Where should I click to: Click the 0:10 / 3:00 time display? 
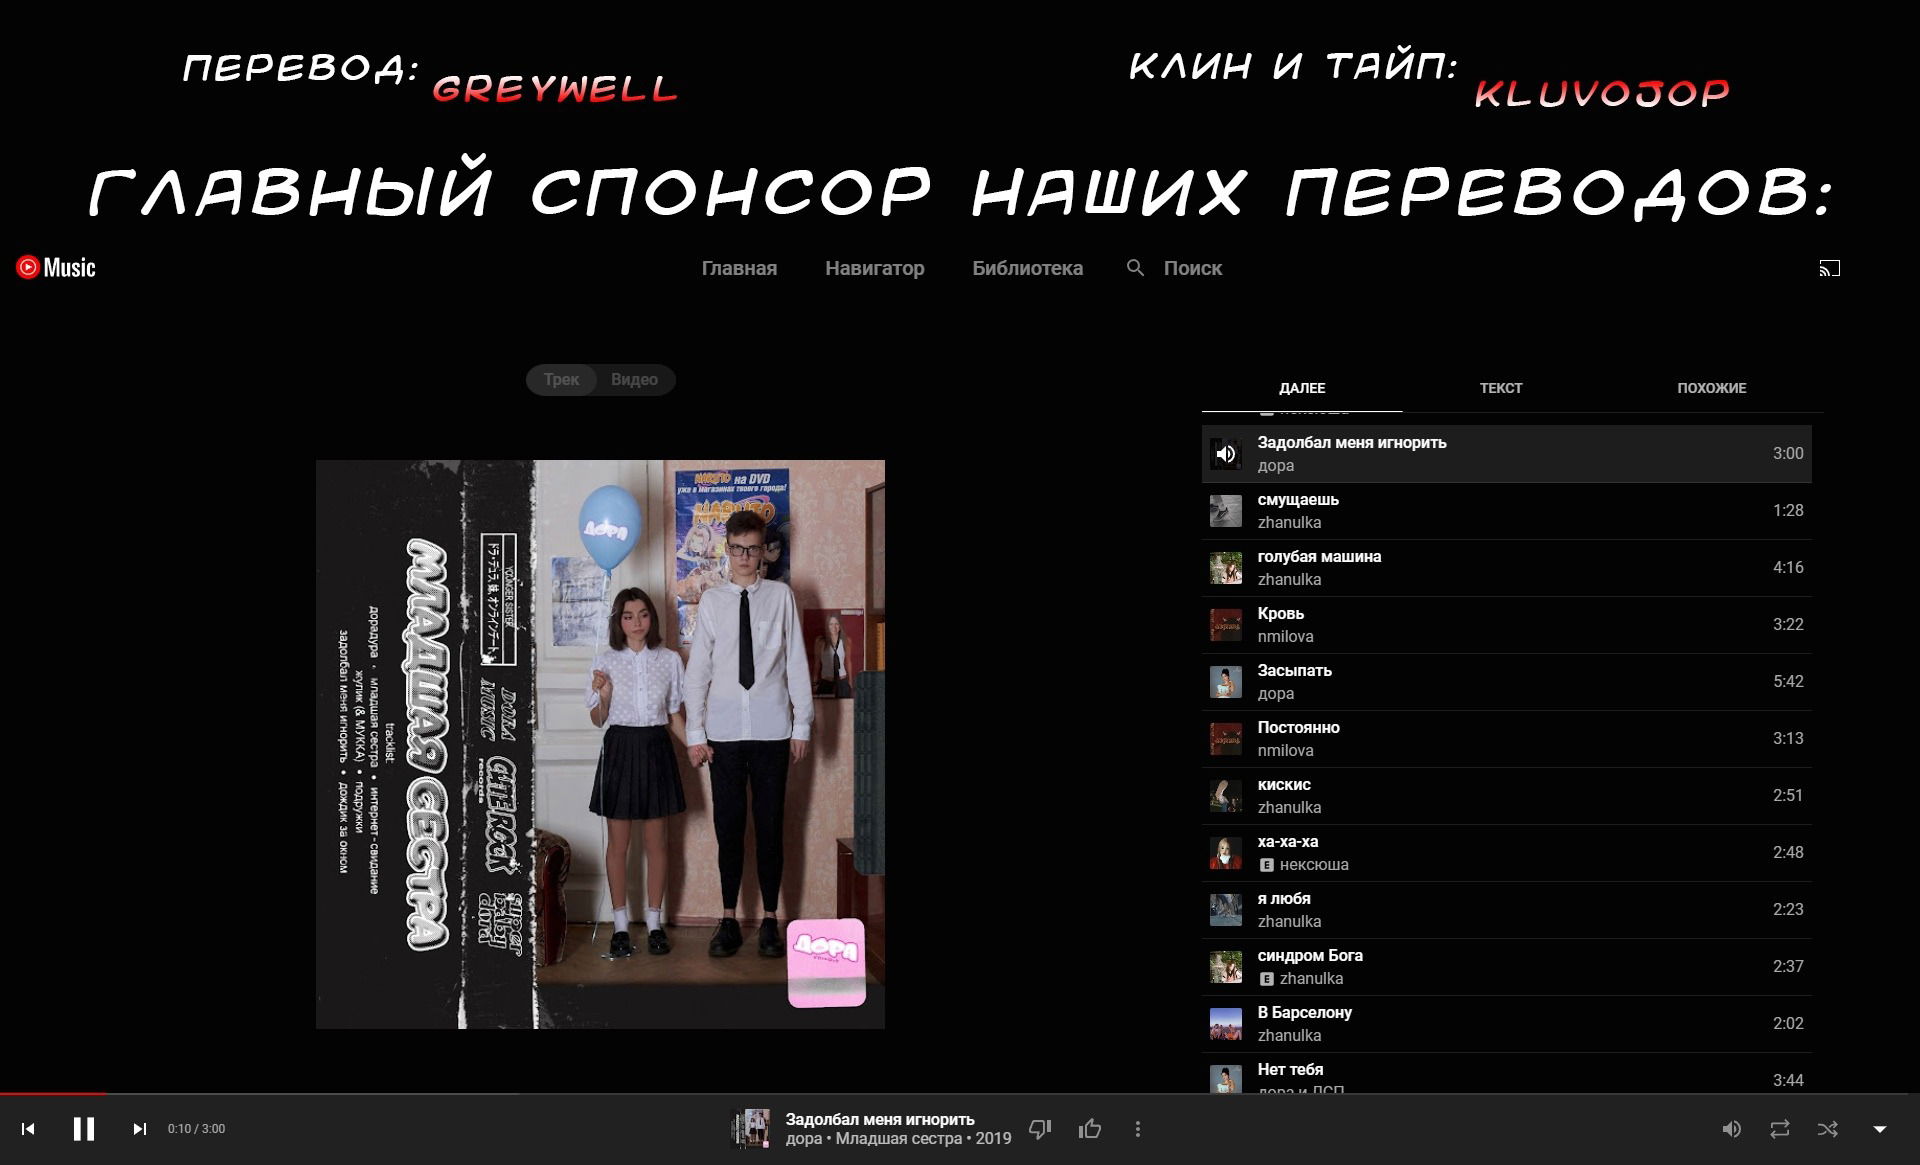[196, 1129]
